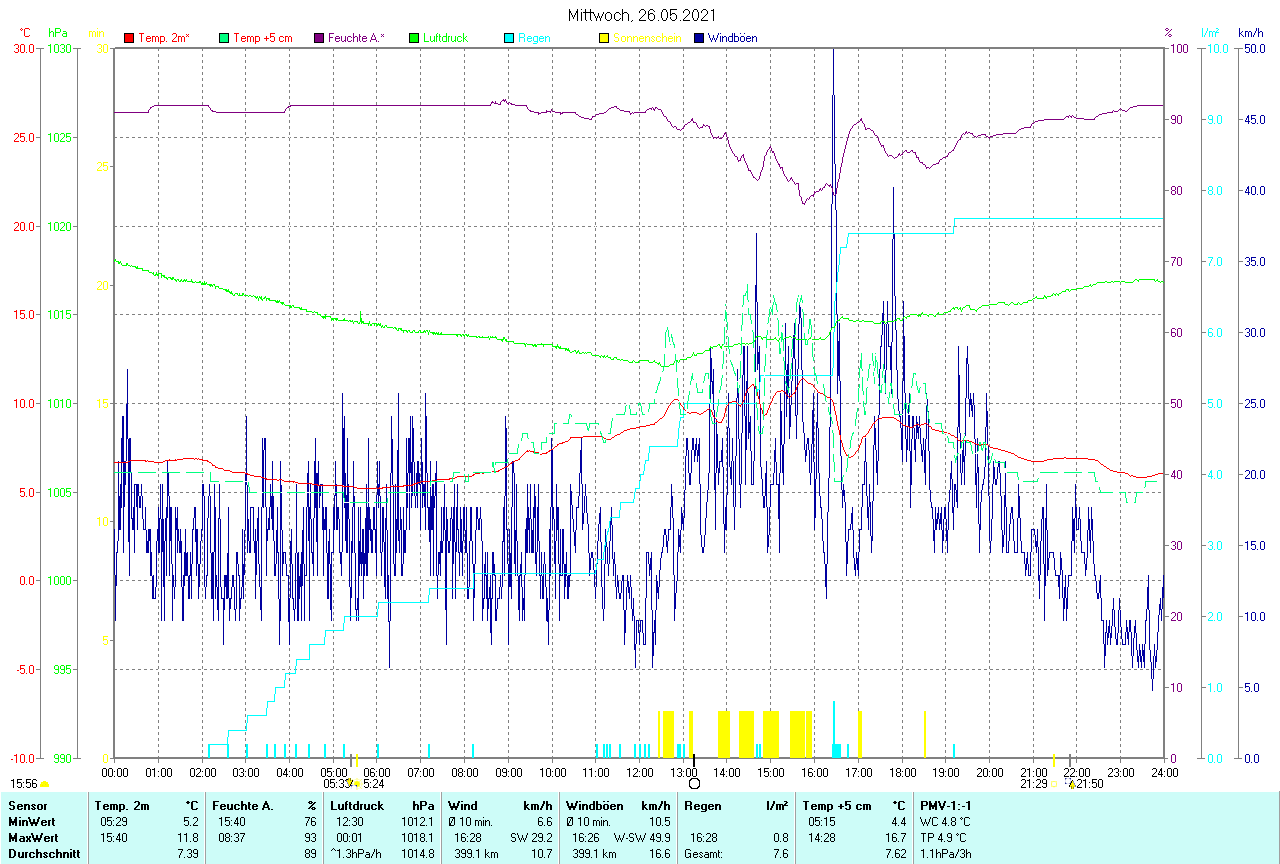Viewport: 1280px width, 864px height.
Task: Click the Durchschnitt row label
Action: 42,853
